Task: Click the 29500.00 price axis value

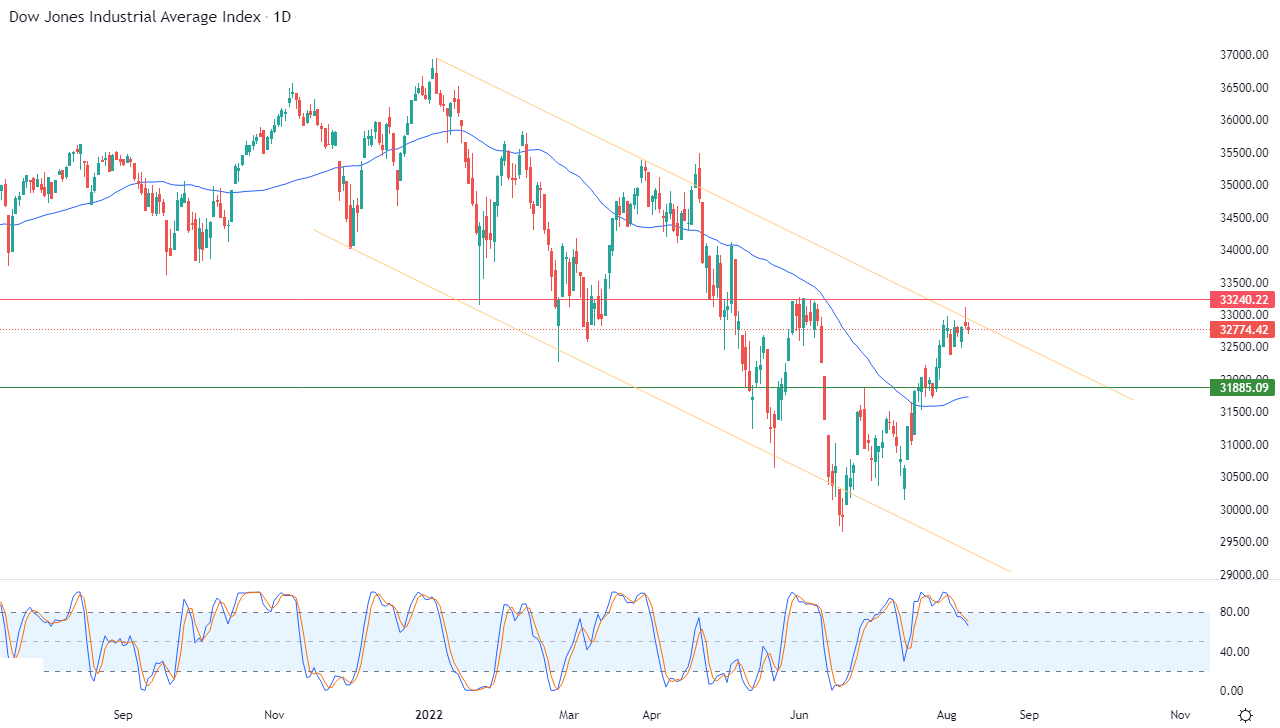Action: (x=1243, y=542)
